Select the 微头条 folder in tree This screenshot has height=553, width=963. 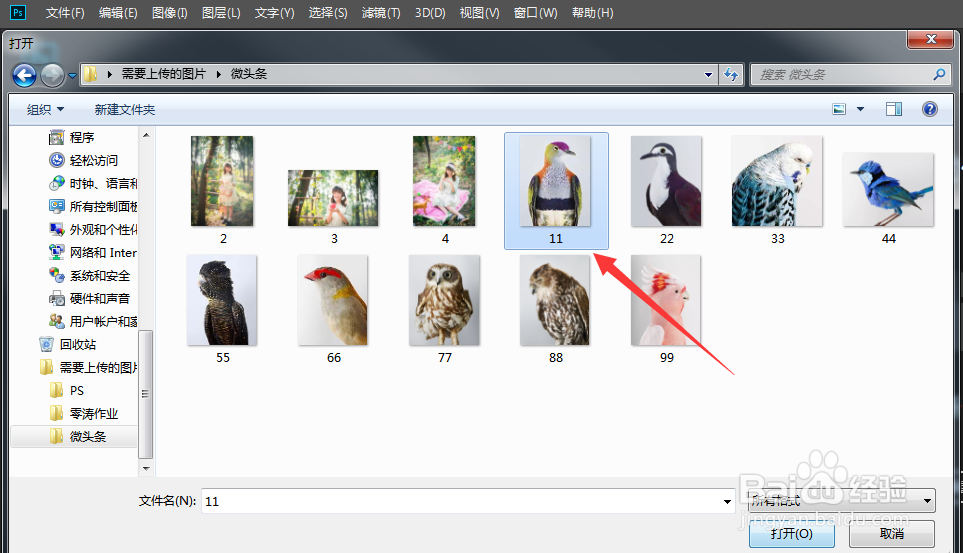(x=87, y=436)
